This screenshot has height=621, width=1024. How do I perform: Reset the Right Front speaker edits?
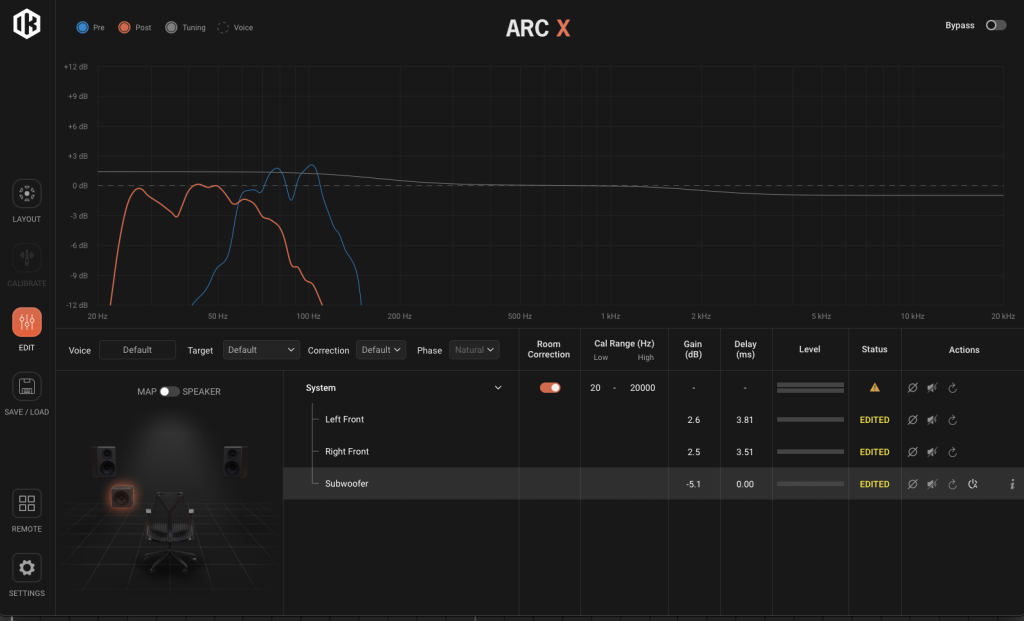952,452
